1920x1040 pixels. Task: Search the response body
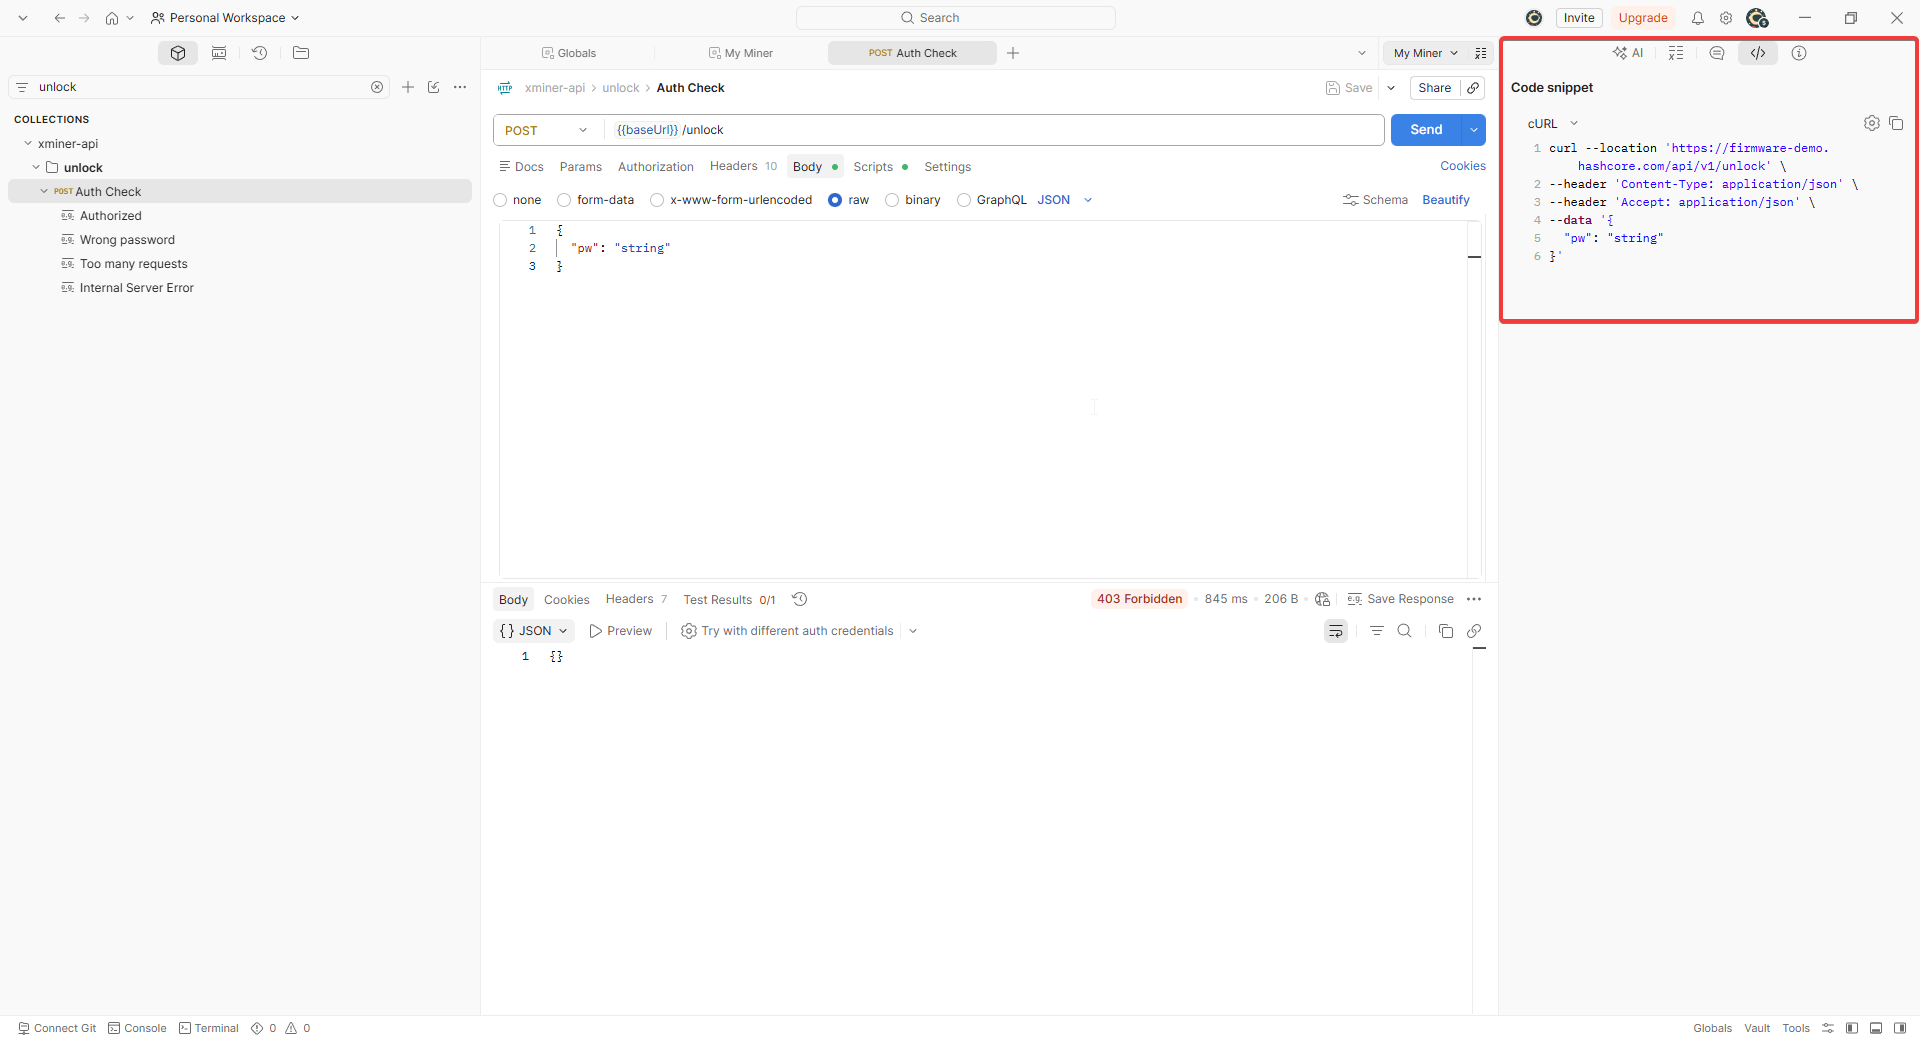tap(1405, 631)
